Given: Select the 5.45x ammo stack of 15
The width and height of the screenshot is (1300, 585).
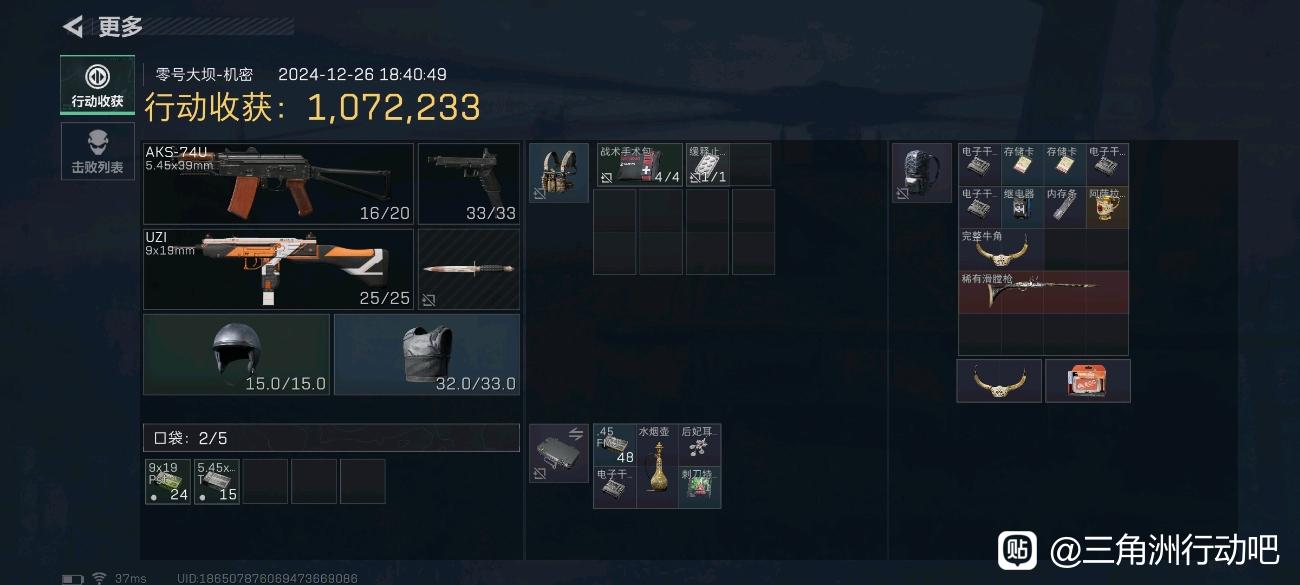Looking at the screenshot, I should pos(216,481).
